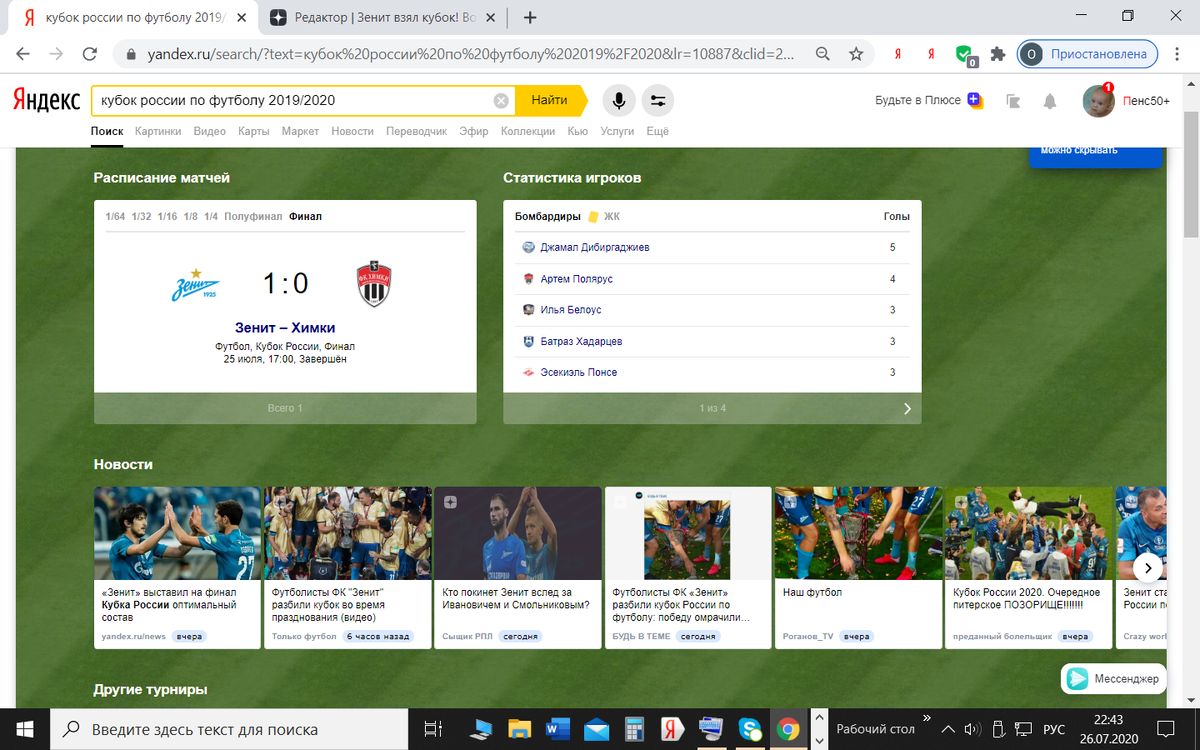
Task: Open Yandex Browser from taskbar
Action: 673,729
